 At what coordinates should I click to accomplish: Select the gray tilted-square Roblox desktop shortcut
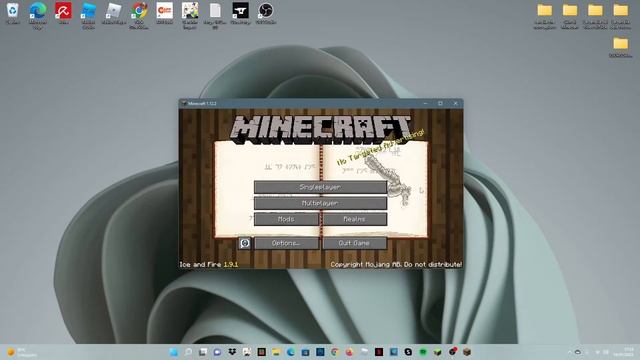(113, 13)
